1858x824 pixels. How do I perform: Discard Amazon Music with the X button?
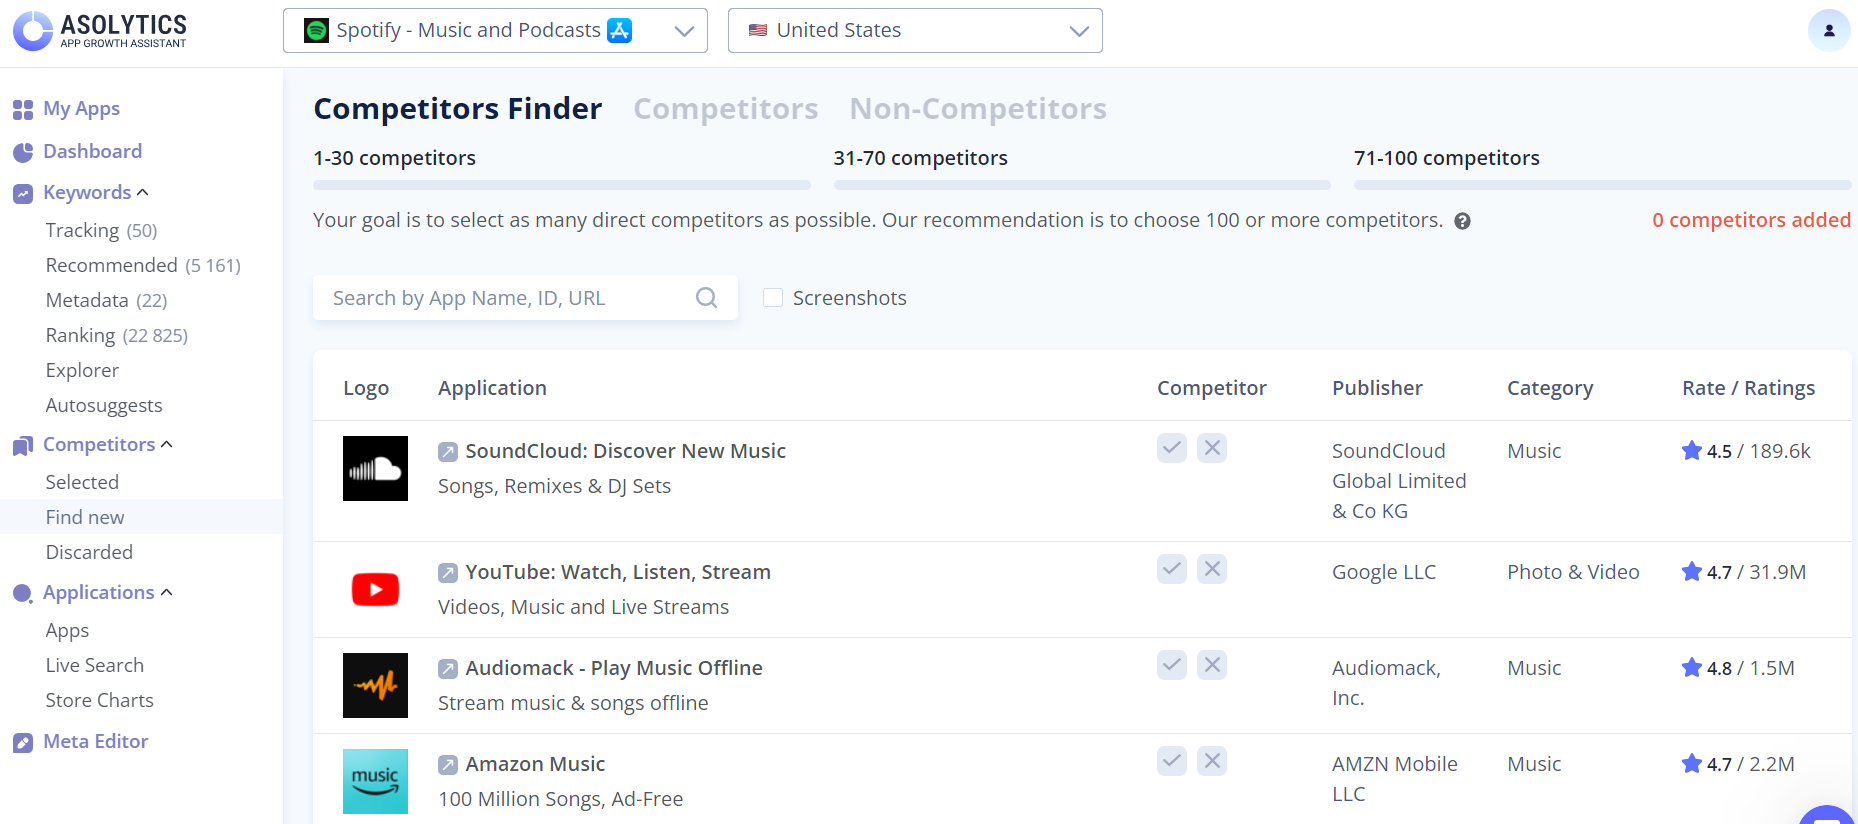[1212, 761]
